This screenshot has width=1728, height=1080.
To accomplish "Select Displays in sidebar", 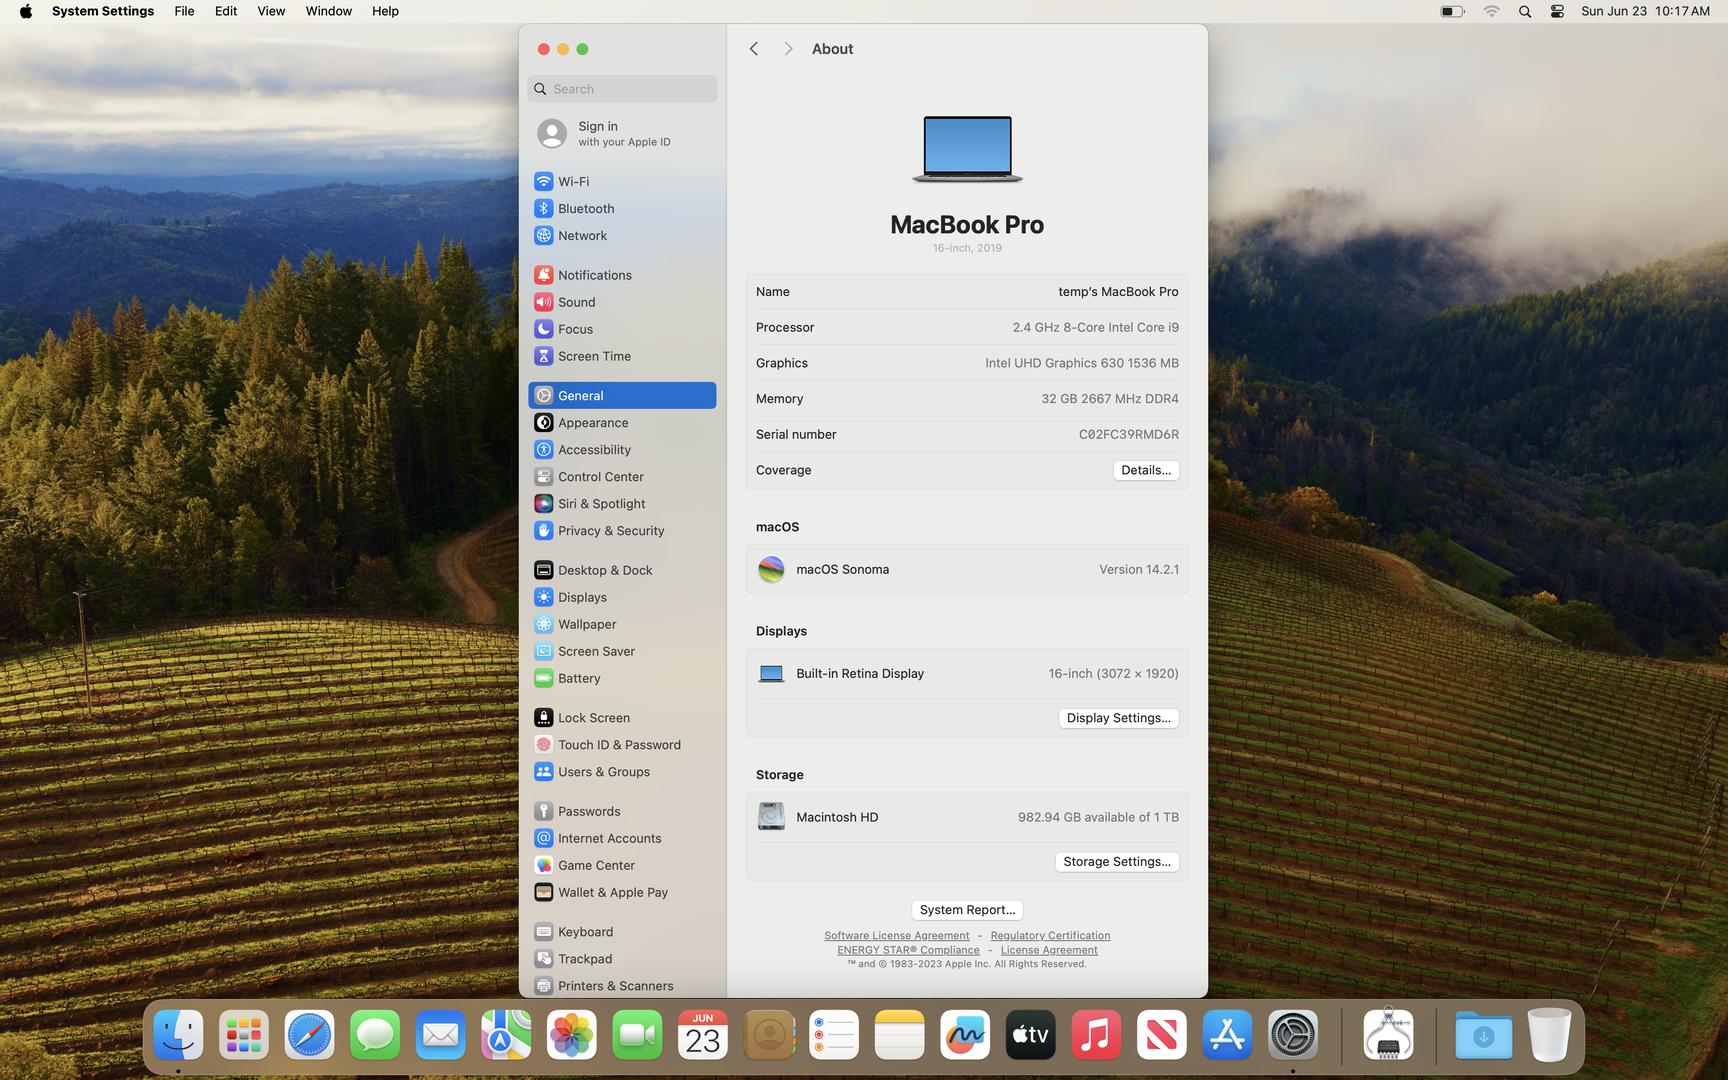I will click(622, 597).
